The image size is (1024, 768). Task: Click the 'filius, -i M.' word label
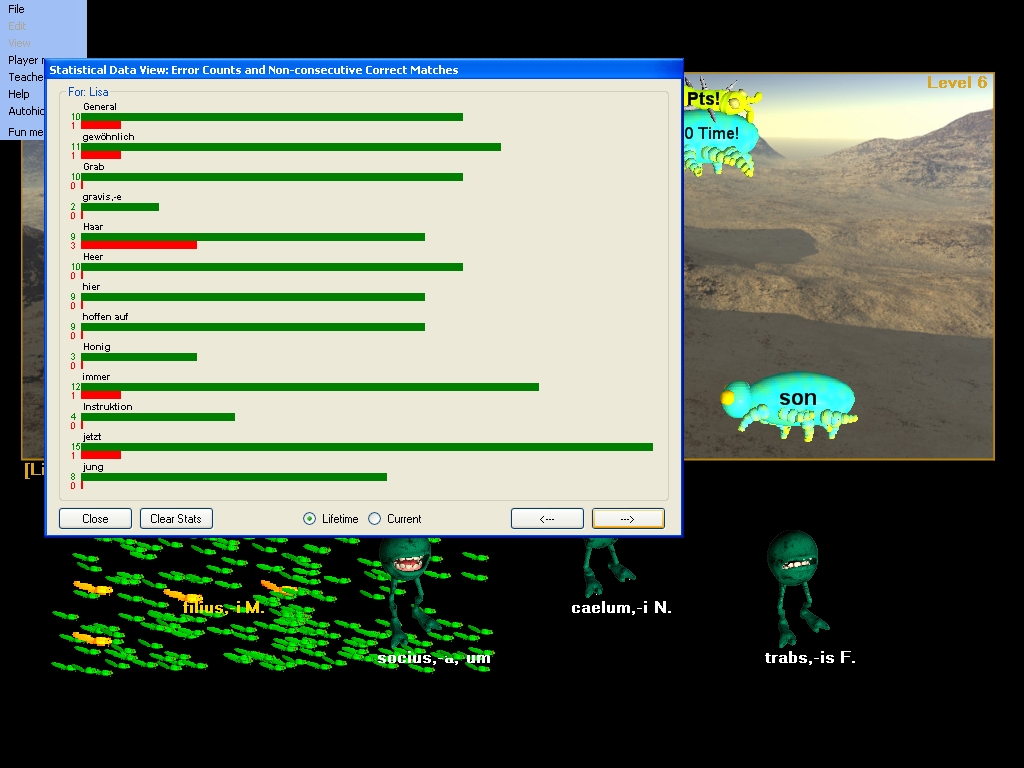pyautogui.click(x=223, y=607)
